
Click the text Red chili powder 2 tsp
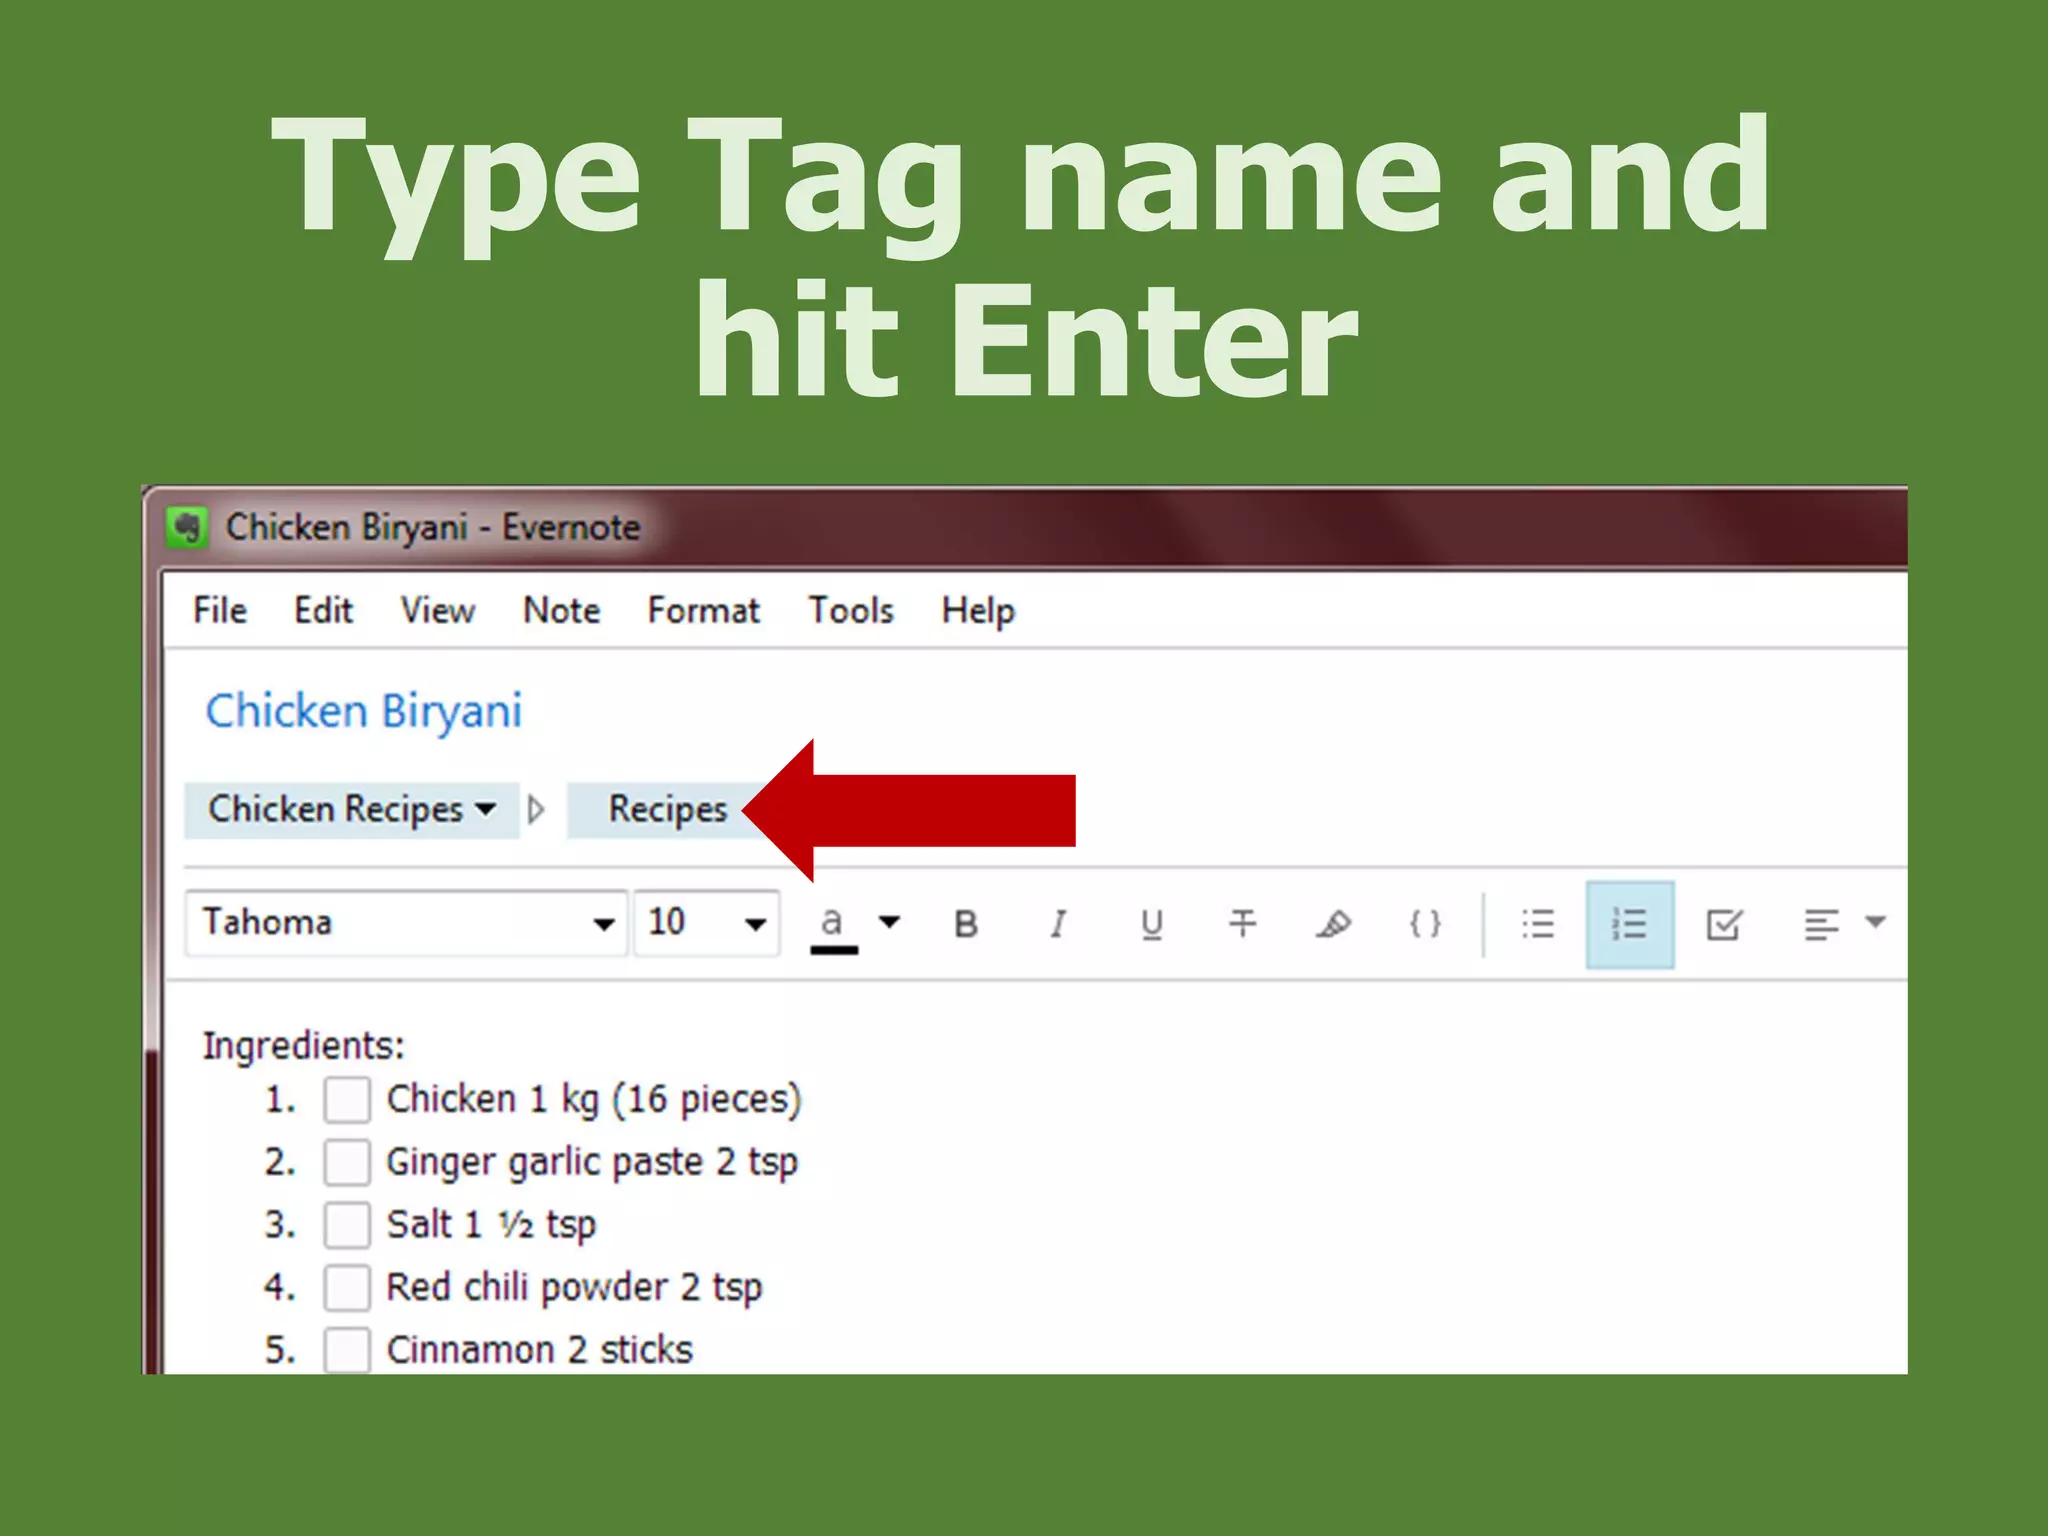[x=574, y=1288]
